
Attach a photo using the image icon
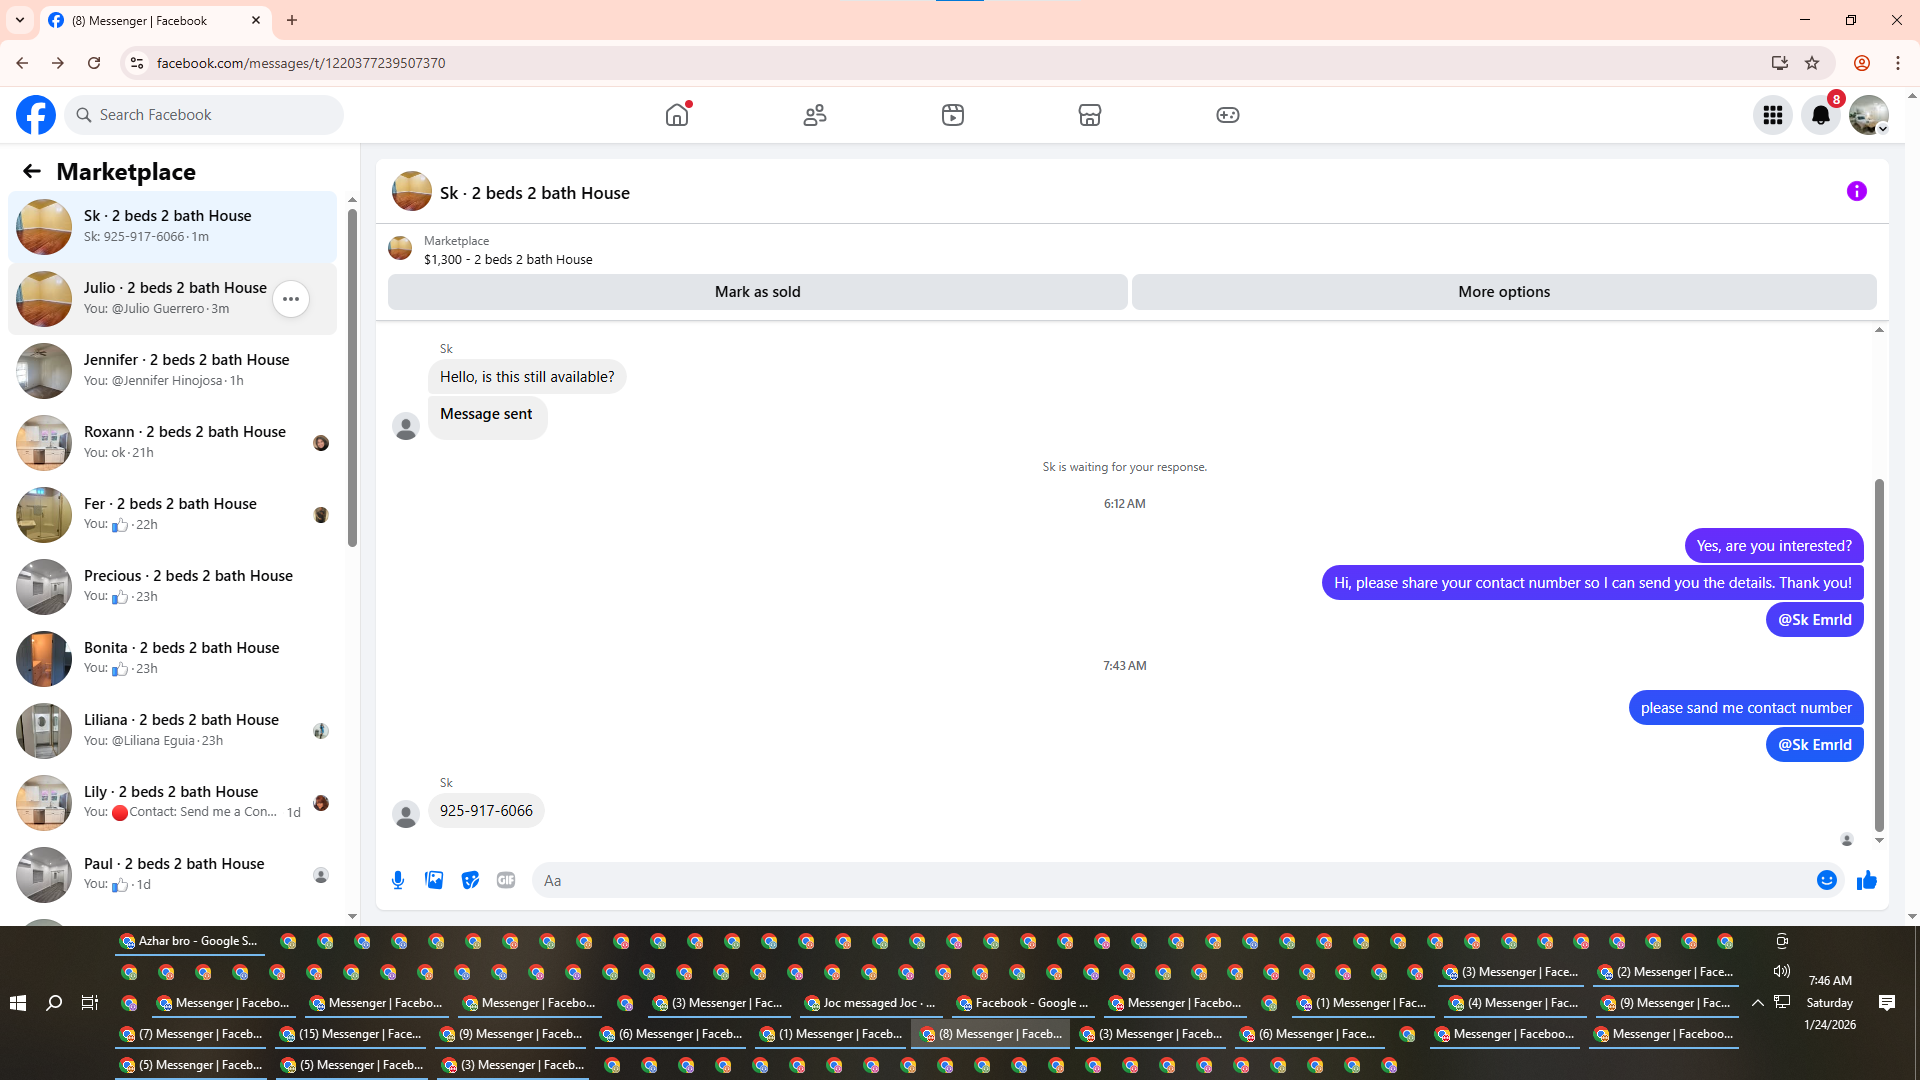click(x=434, y=880)
